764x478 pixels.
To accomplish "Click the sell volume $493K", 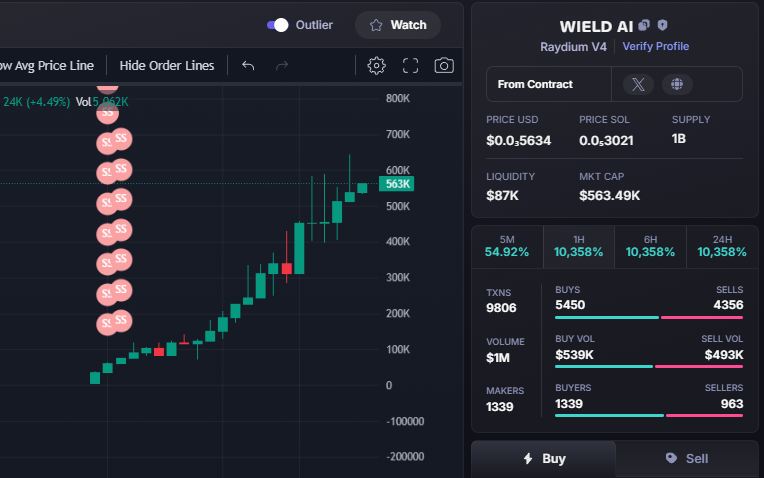I will point(724,355).
